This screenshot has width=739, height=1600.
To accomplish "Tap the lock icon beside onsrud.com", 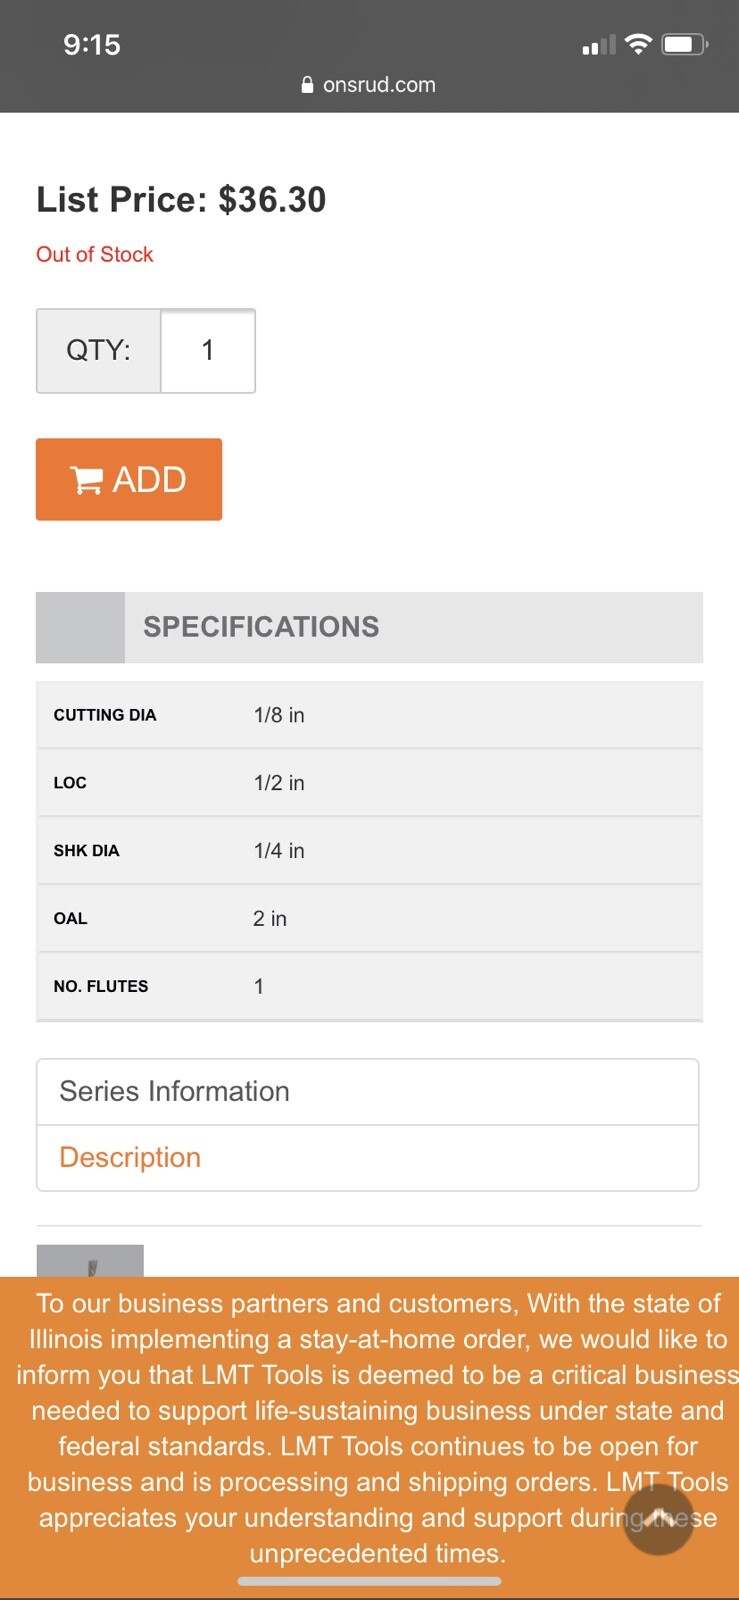I will (308, 85).
